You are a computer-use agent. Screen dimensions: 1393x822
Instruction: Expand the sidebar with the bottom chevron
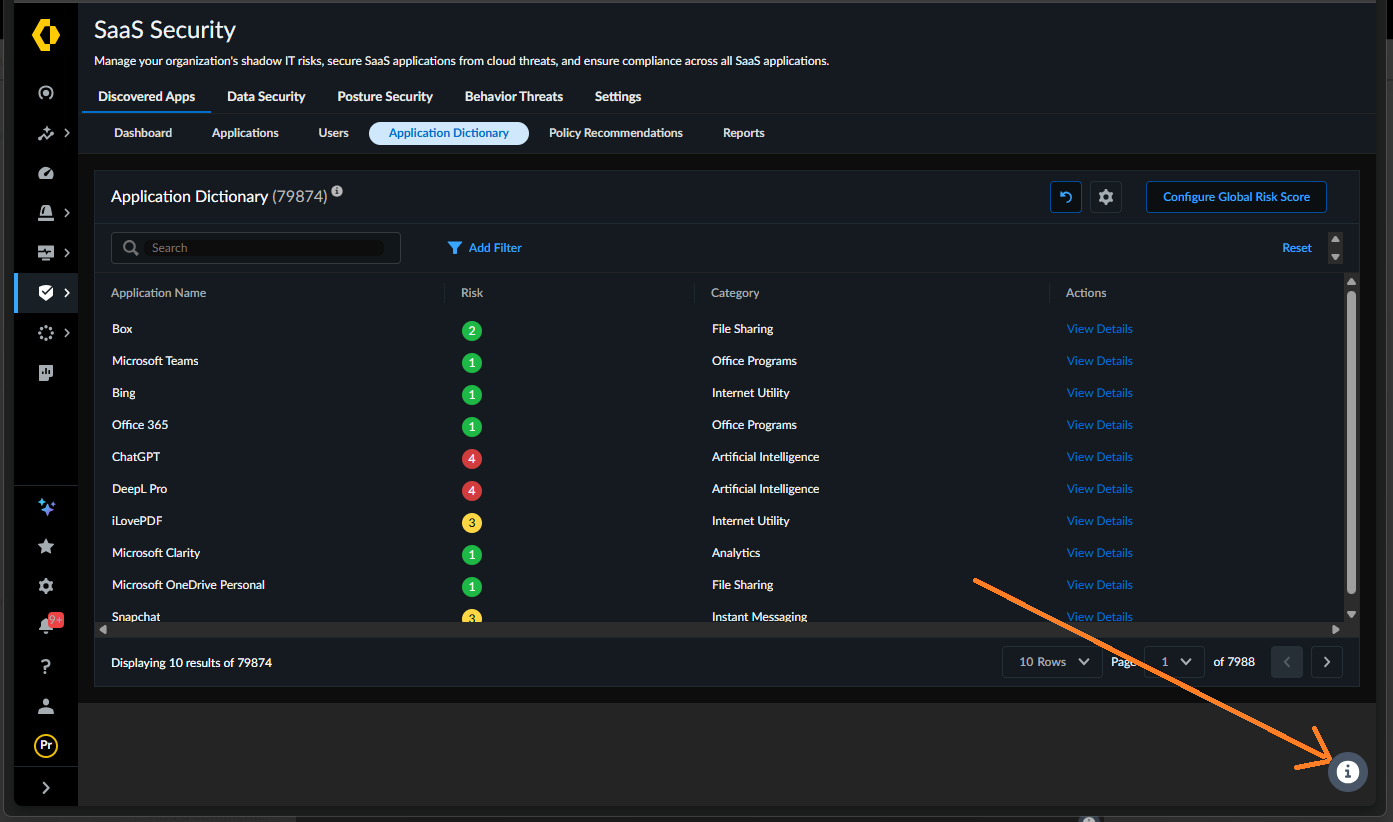pos(46,788)
